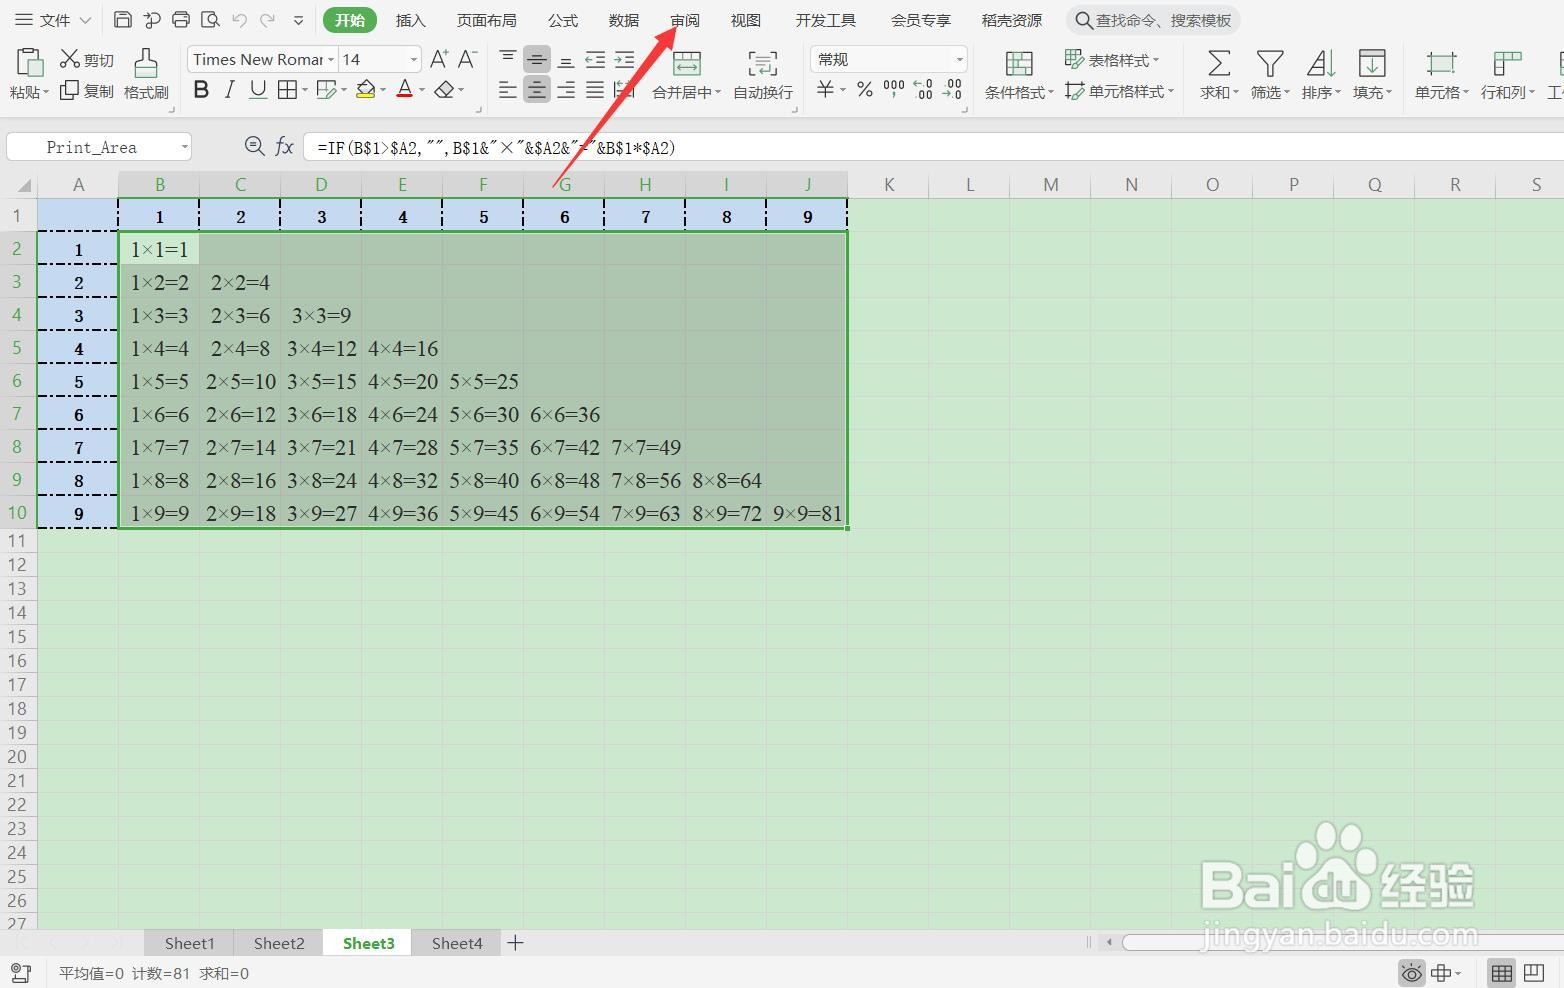The image size is (1564, 988).
Task: Open Print Preview from quick access toolbar
Action: coord(210,20)
